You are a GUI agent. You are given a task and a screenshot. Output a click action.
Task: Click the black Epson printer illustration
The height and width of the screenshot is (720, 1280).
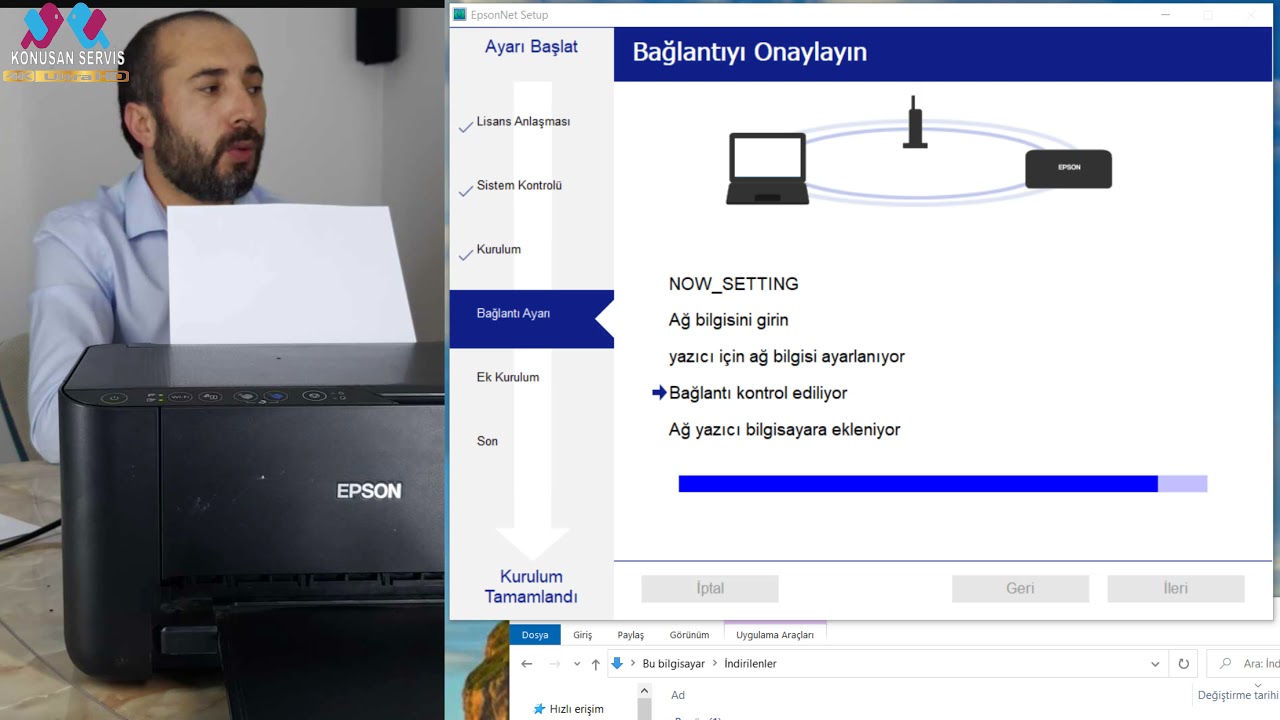click(1068, 168)
